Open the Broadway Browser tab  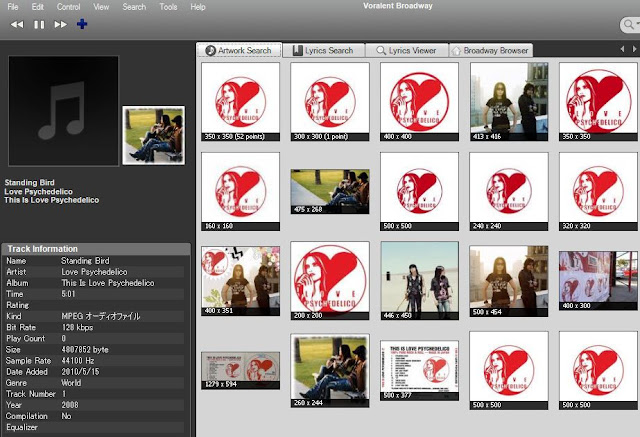(x=491, y=49)
